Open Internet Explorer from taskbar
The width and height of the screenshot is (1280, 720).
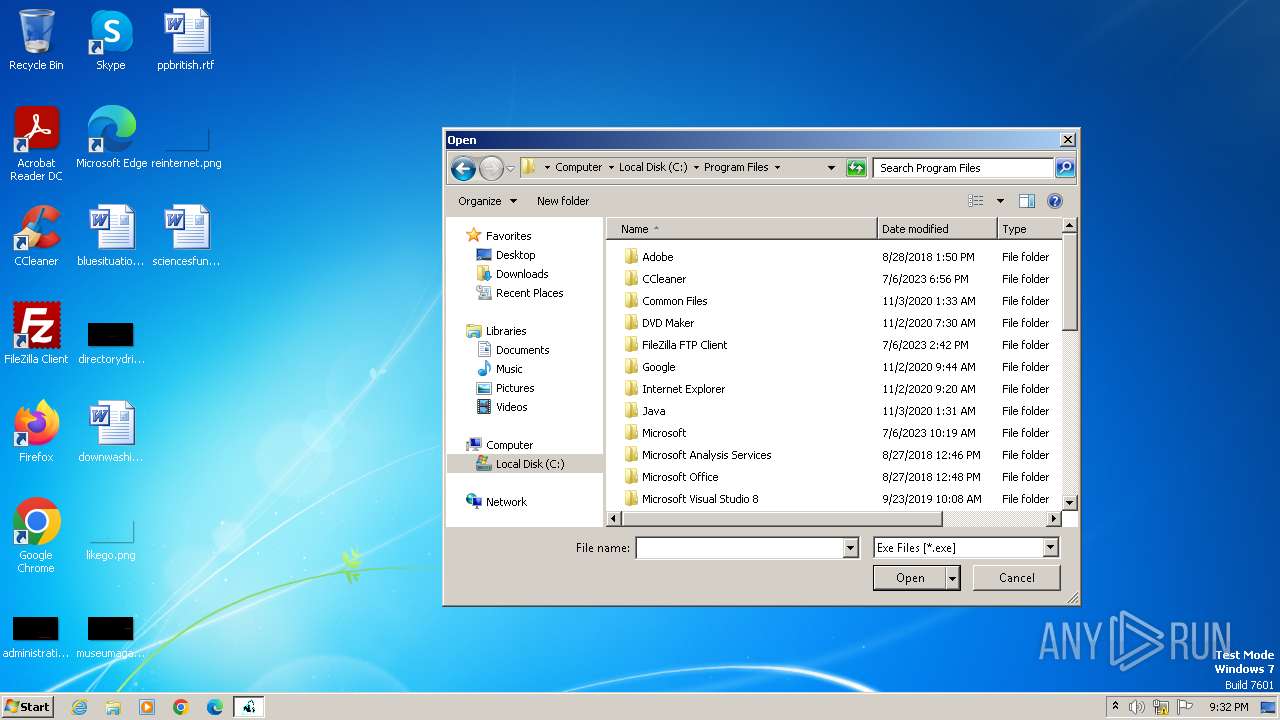pyautogui.click(x=79, y=707)
